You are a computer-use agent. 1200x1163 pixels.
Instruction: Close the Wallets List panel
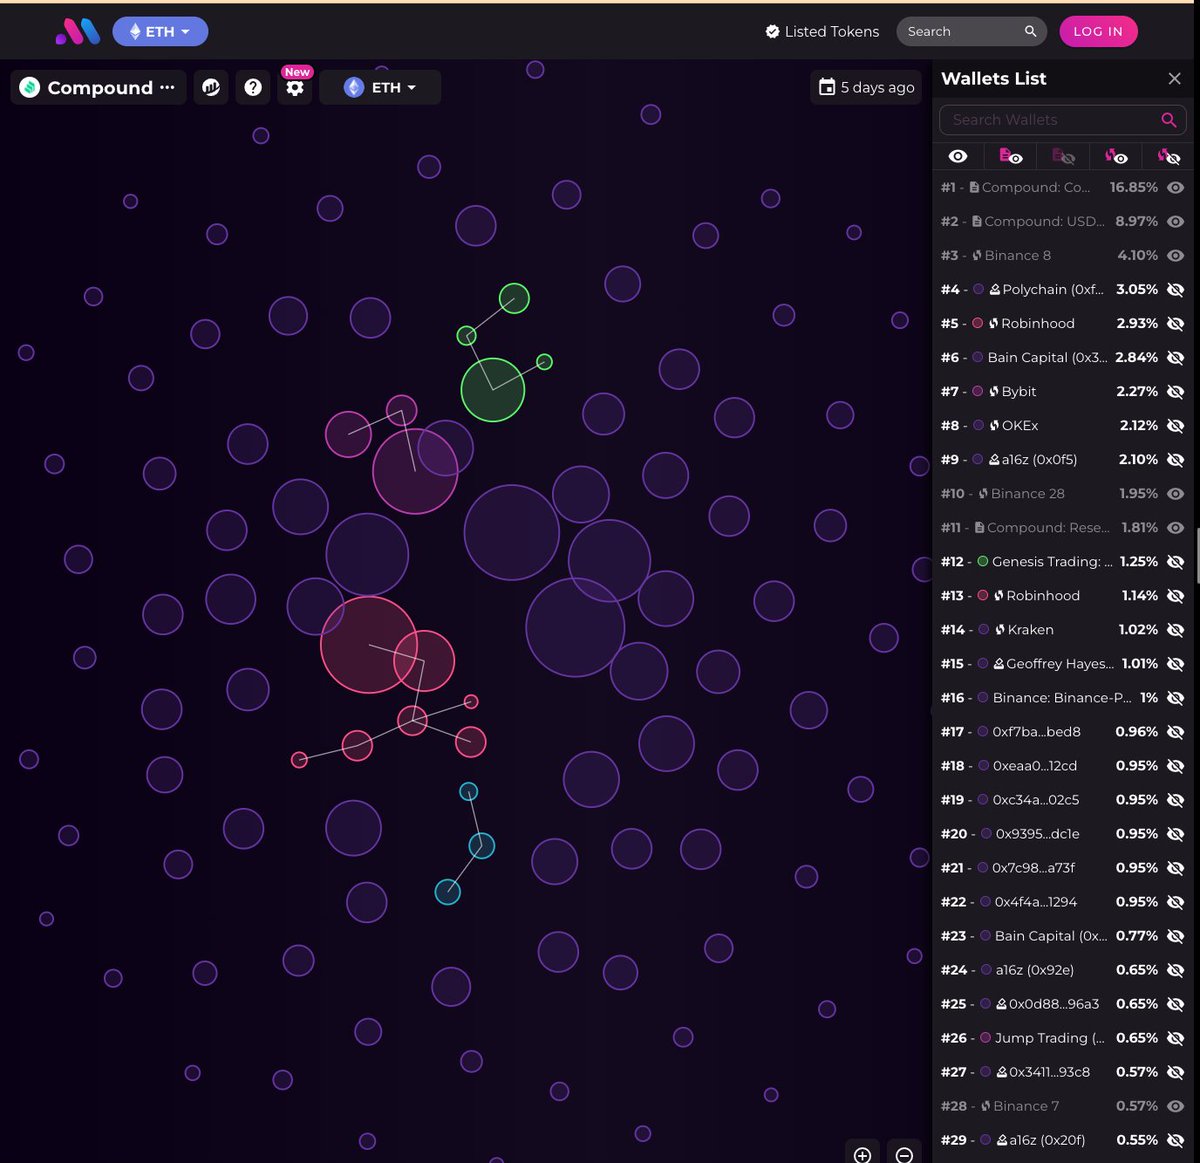pyautogui.click(x=1174, y=78)
